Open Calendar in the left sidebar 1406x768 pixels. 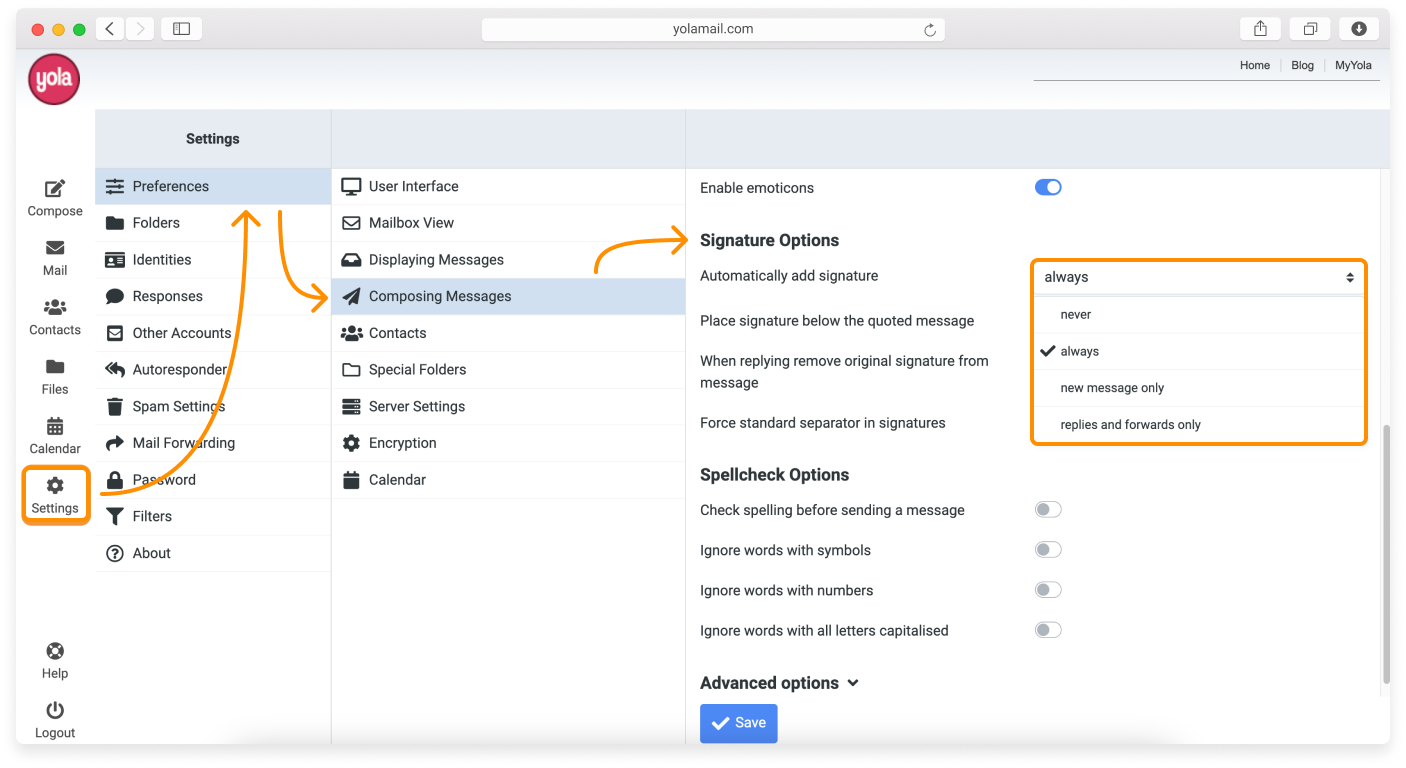55,427
